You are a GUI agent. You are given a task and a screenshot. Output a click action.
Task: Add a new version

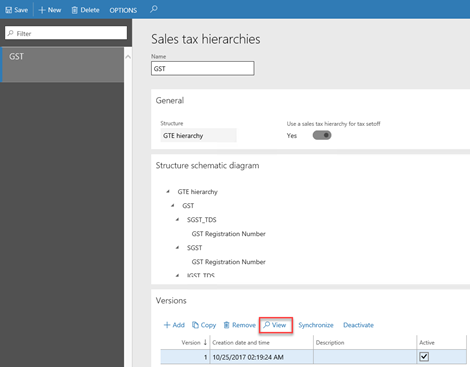tap(174, 325)
